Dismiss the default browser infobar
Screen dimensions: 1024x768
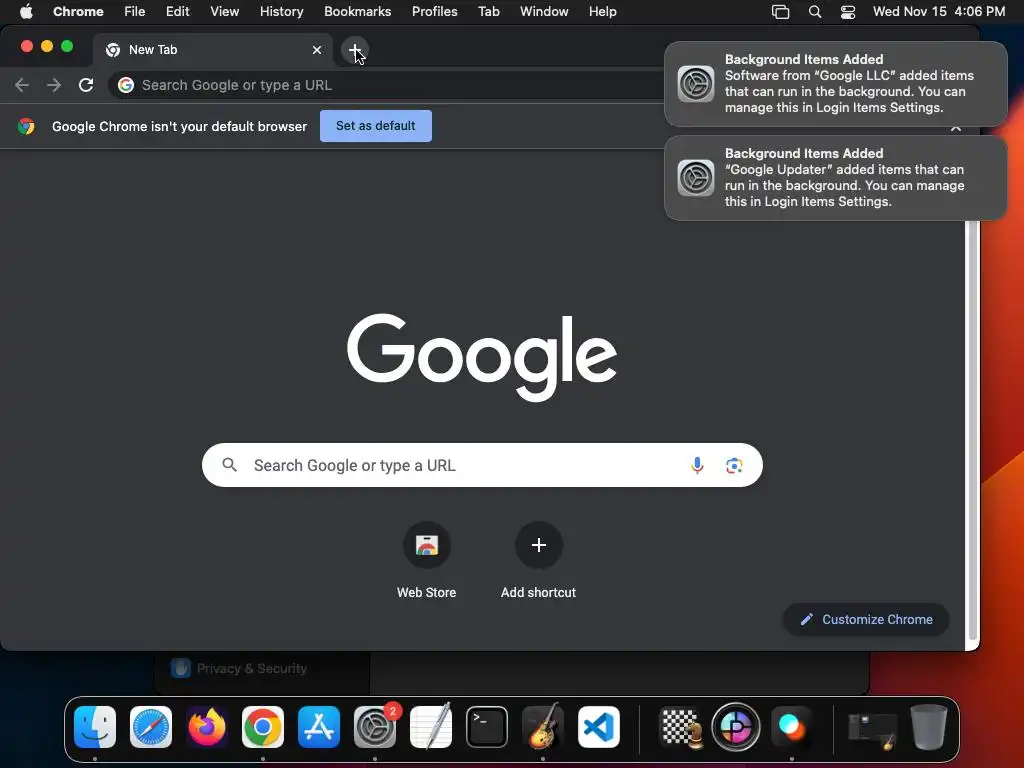[955, 127]
